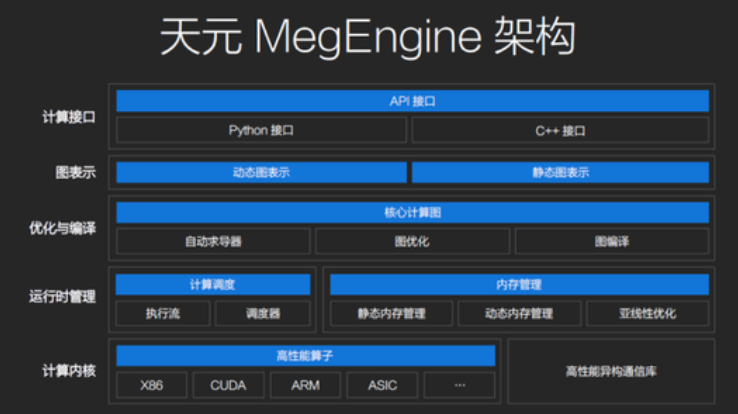
Task: Select the 调度器 box
Action: [x=263, y=313]
